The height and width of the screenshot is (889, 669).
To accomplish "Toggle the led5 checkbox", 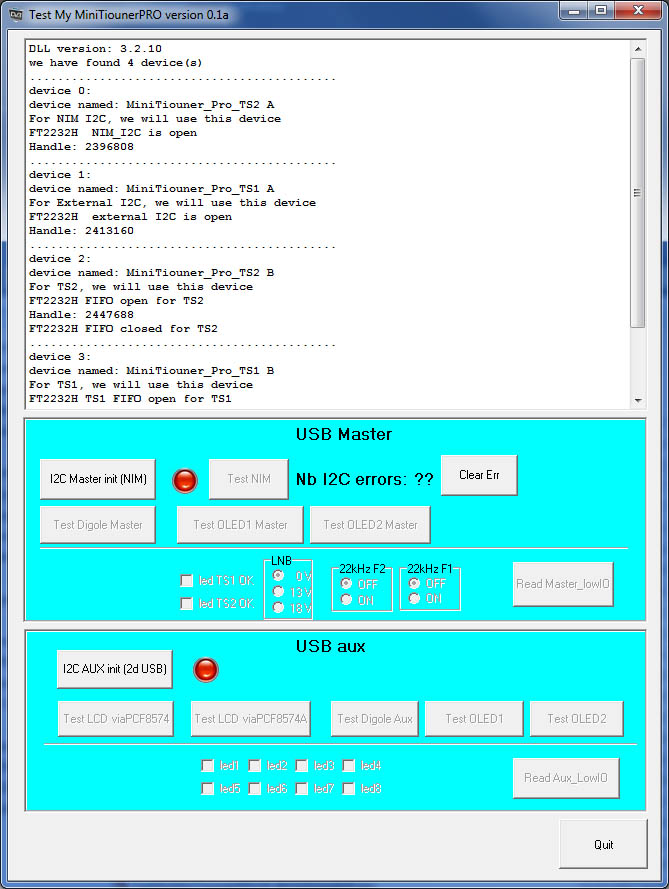I will pyautogui.click(x=208, y=789).
